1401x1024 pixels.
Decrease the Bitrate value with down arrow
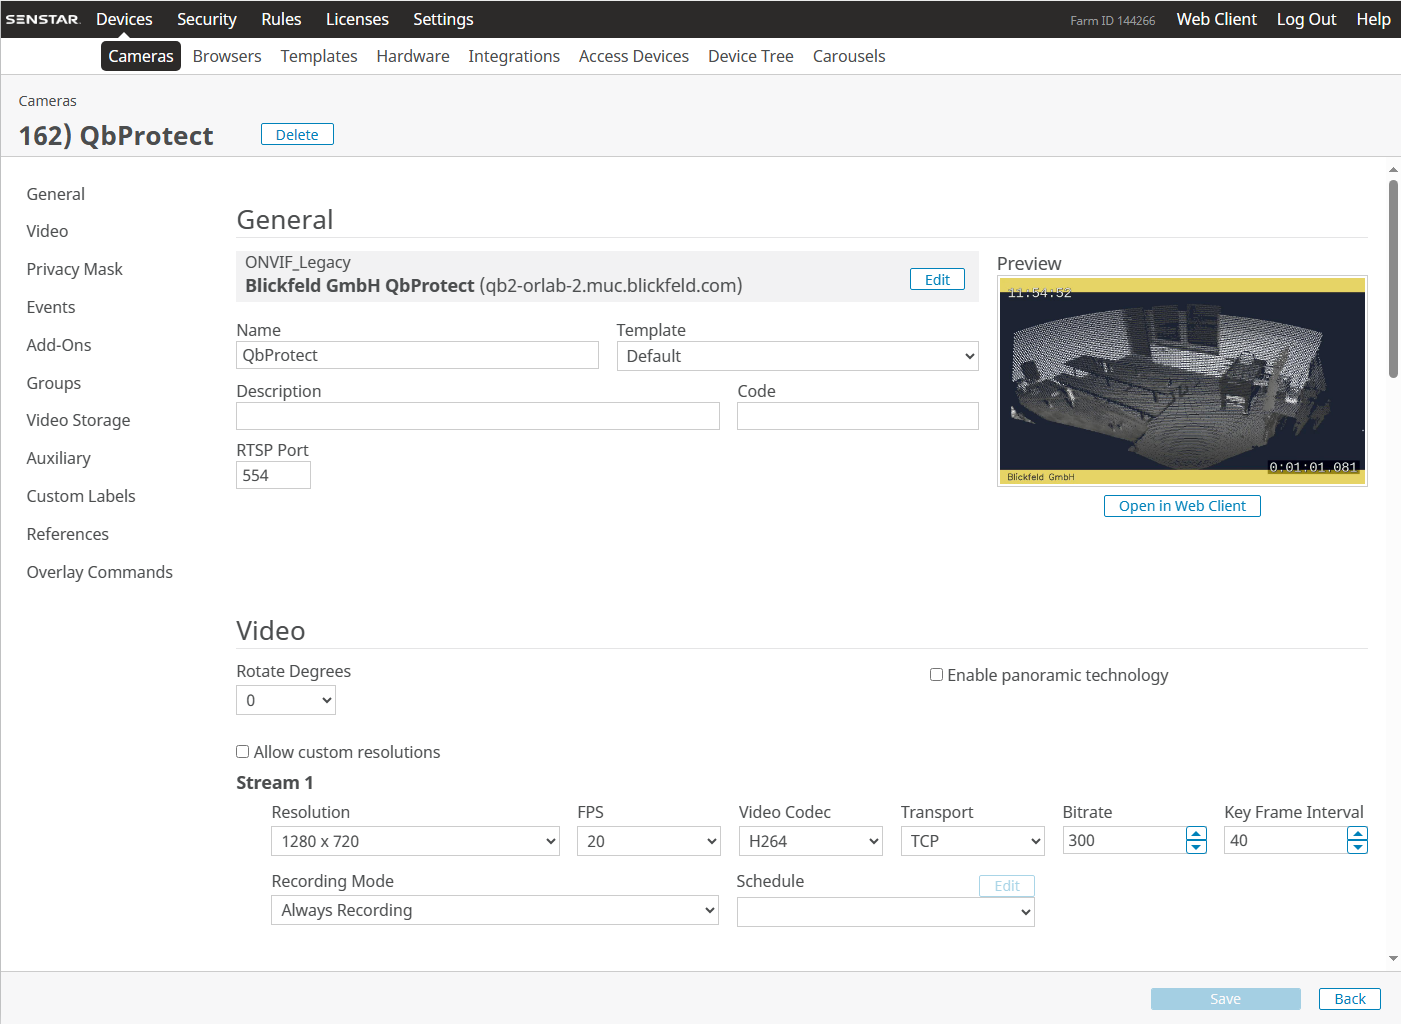coord(1196,847)
